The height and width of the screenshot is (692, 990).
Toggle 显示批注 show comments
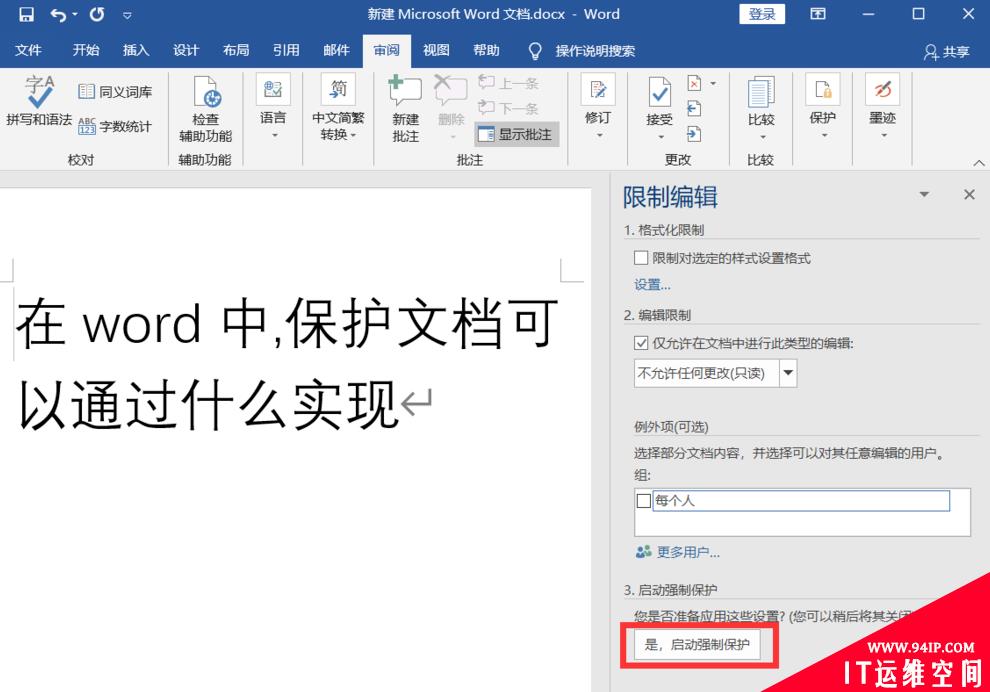pyautogui.click(x=516, y=134)
